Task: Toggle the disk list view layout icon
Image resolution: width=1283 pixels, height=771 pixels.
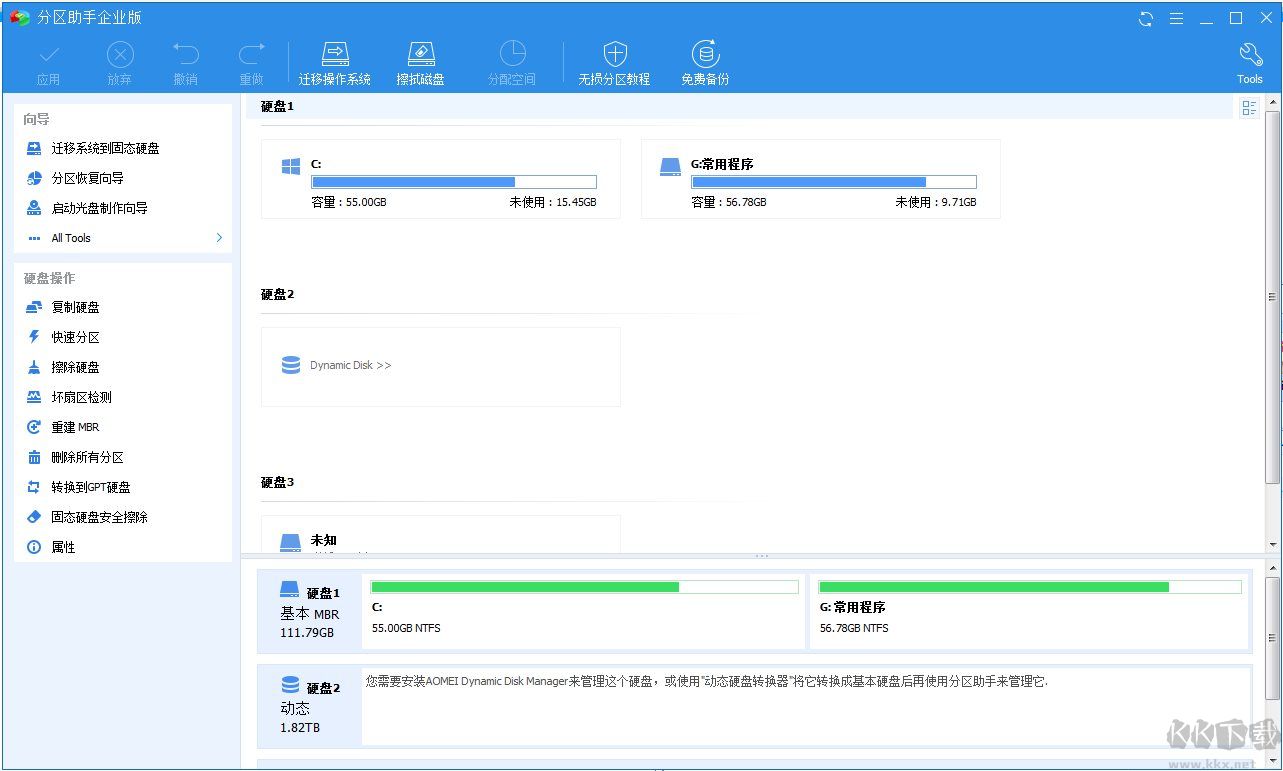Action: point(1248,107)
